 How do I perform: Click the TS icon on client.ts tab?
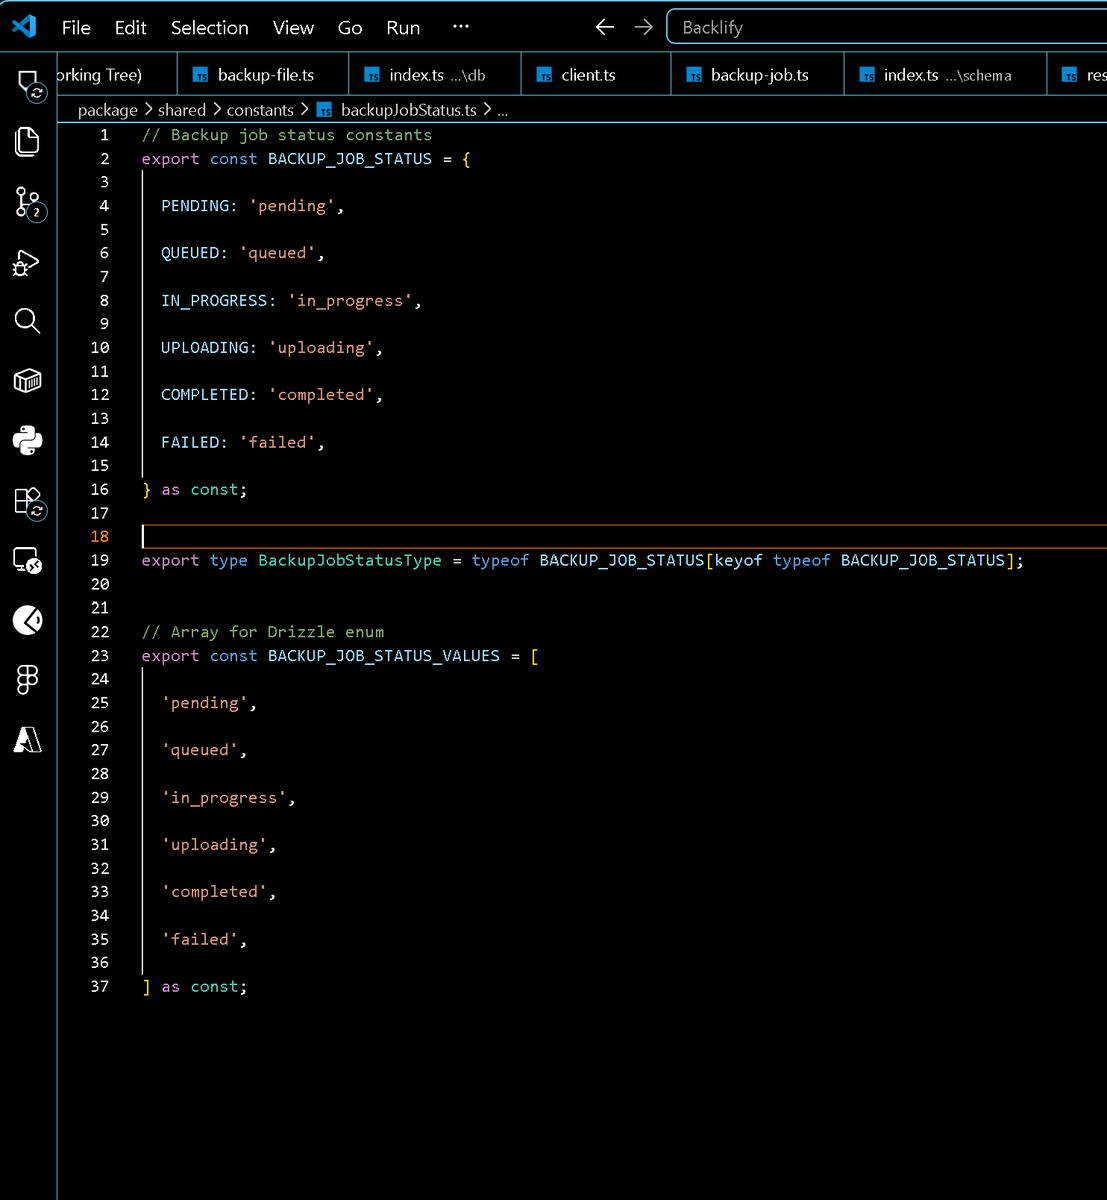coord(545,75)
